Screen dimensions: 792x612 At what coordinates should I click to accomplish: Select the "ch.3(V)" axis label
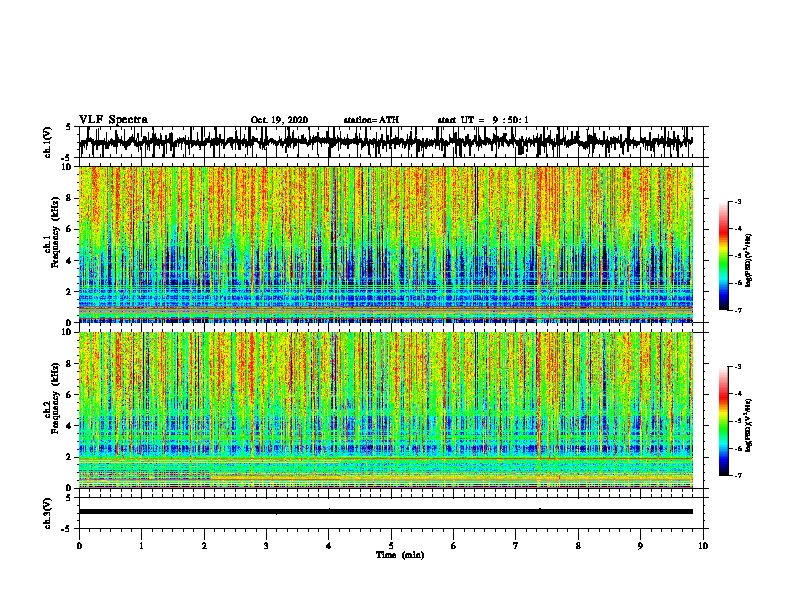[47, 513]
